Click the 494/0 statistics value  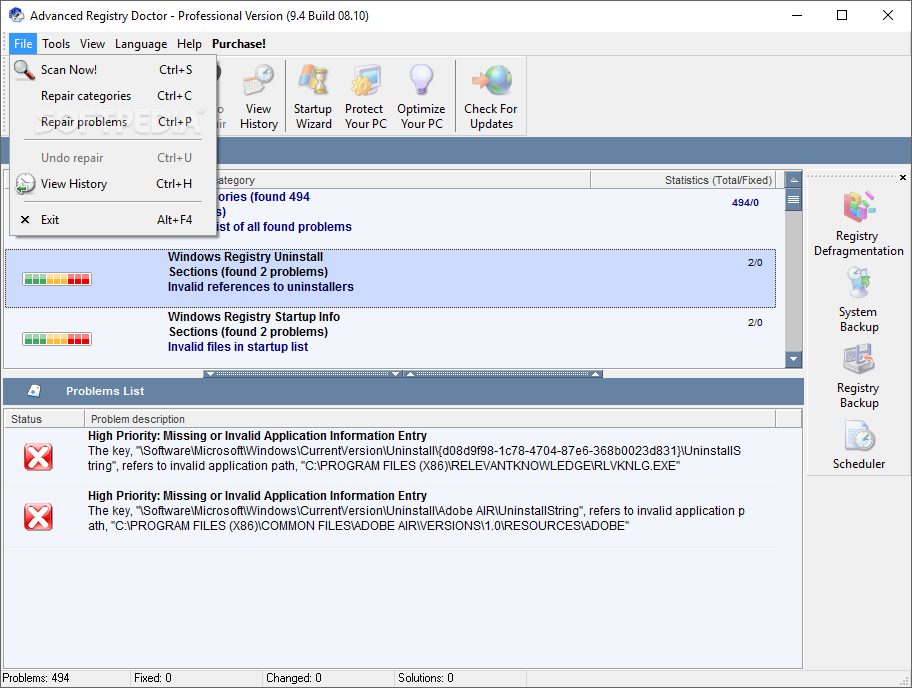[745, 203]
